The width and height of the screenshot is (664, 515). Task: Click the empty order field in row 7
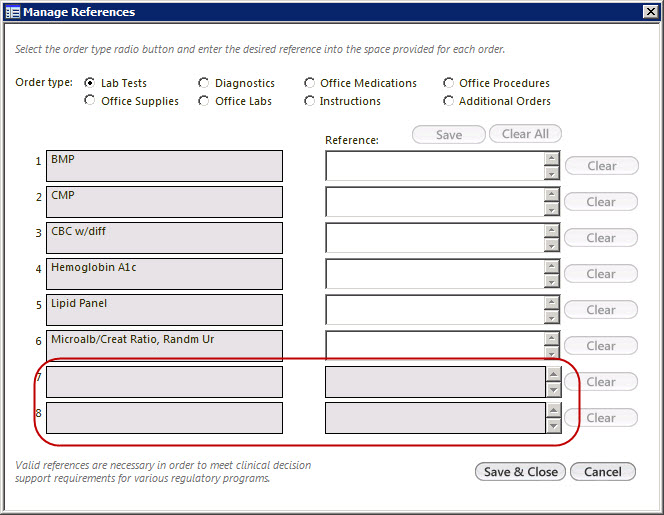[164, 382]
